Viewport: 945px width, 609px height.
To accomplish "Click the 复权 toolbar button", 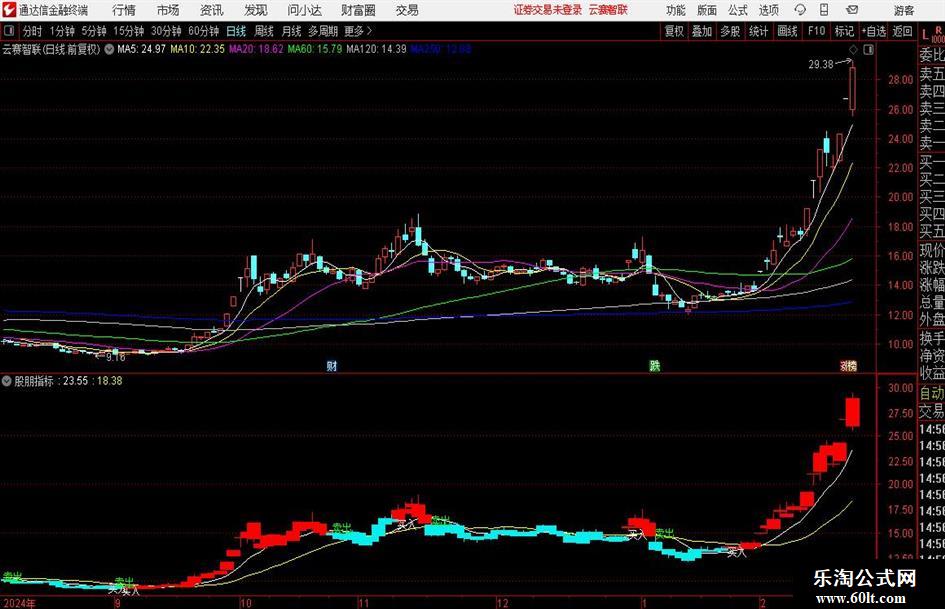I will (x=674, y=31).
